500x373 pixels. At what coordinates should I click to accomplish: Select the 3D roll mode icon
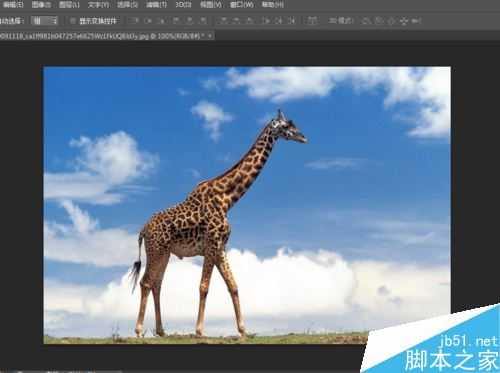point(378,21)
